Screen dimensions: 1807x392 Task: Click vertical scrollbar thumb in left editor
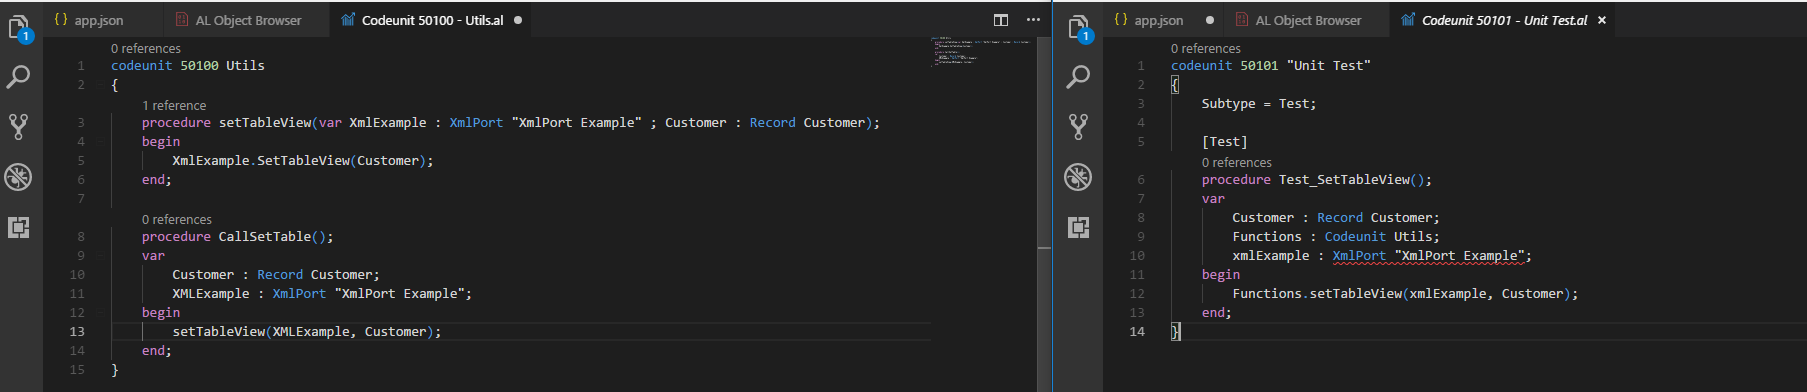[1045, 143]
